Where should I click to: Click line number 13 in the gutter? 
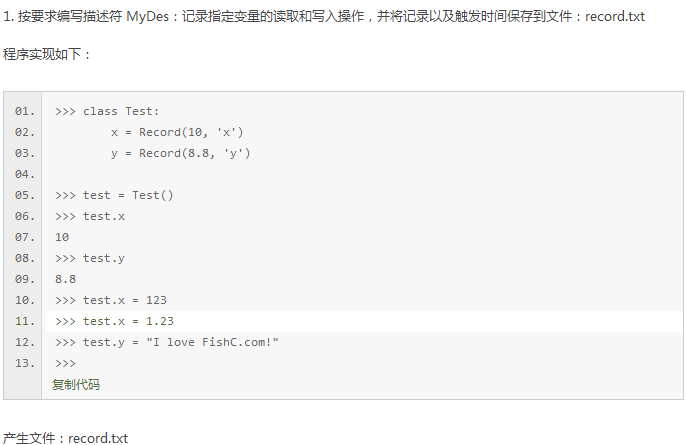pyautogui.click(x=24, y=363)
